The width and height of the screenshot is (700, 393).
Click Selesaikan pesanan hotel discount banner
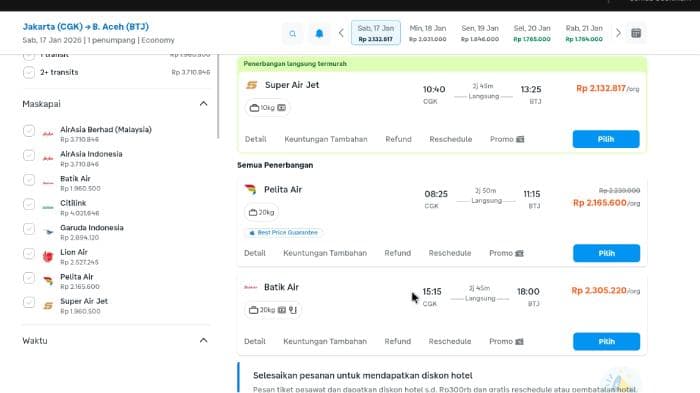point(442,378)
